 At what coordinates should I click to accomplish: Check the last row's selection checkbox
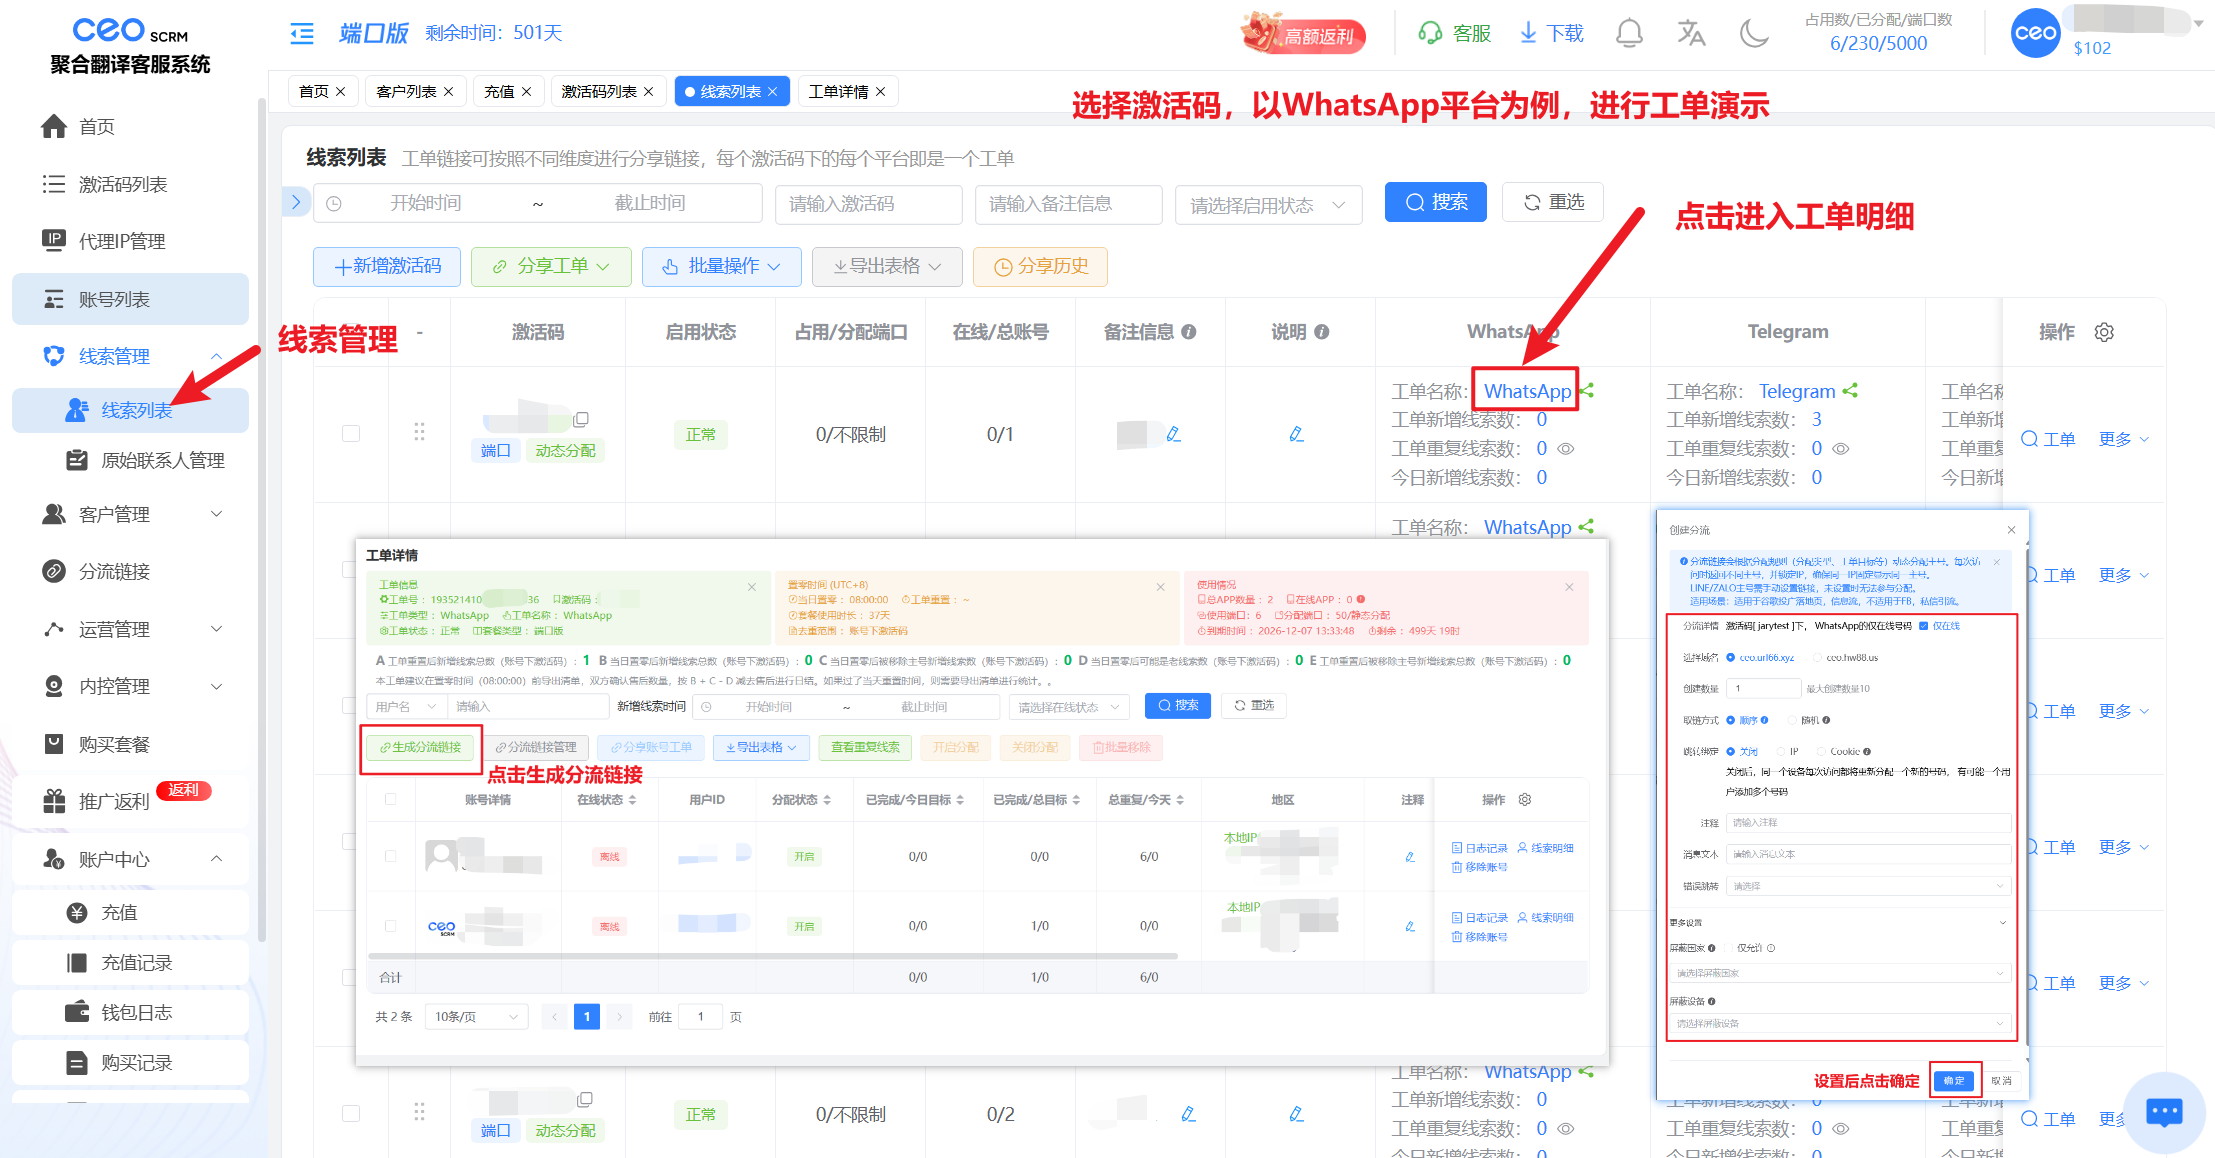[x=351, y=1113]
